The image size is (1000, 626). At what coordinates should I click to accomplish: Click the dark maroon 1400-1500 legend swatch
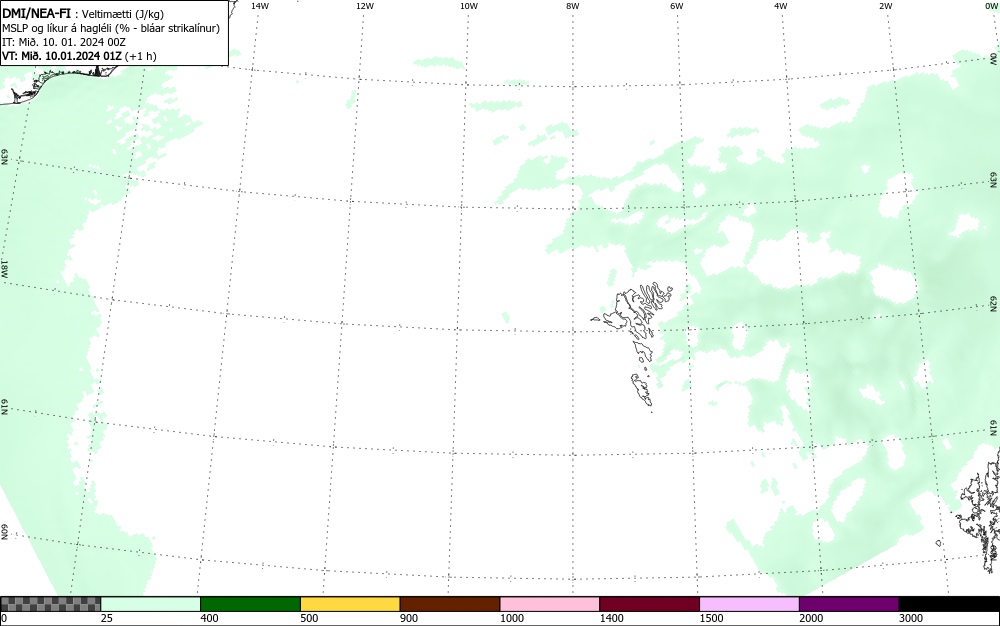tap(649, 604)
